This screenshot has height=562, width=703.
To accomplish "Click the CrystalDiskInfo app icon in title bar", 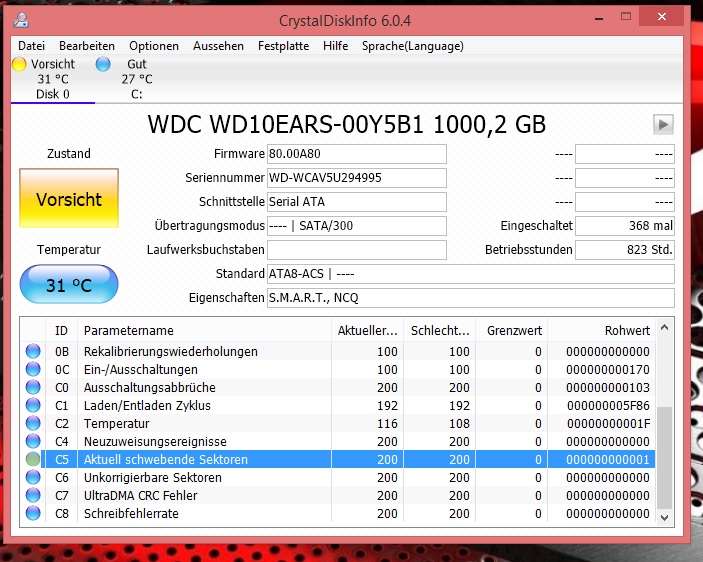I will [x=21, y=20].
